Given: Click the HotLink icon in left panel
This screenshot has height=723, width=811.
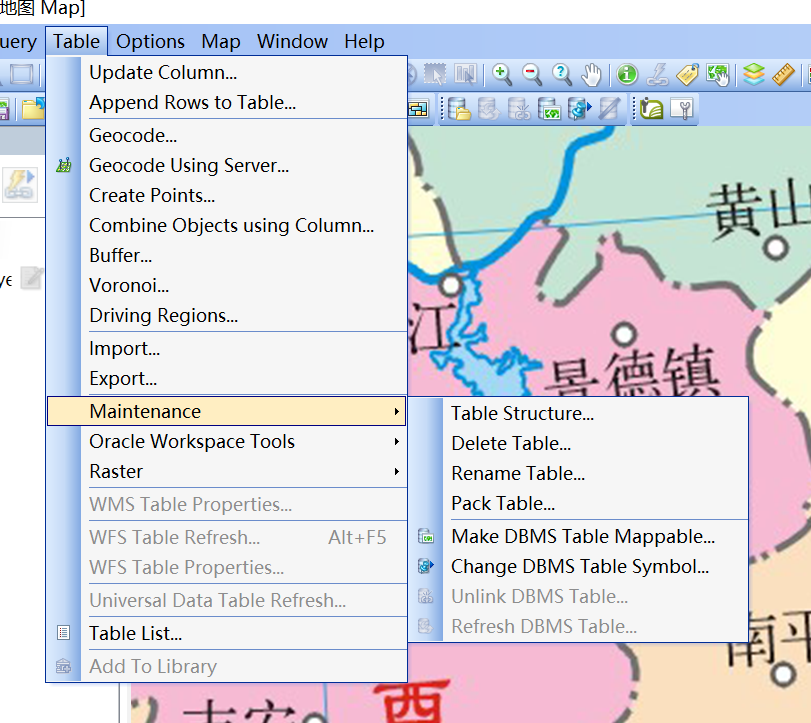Looking at the screenshot, I should pyautogui.click(x=20, y=185).
